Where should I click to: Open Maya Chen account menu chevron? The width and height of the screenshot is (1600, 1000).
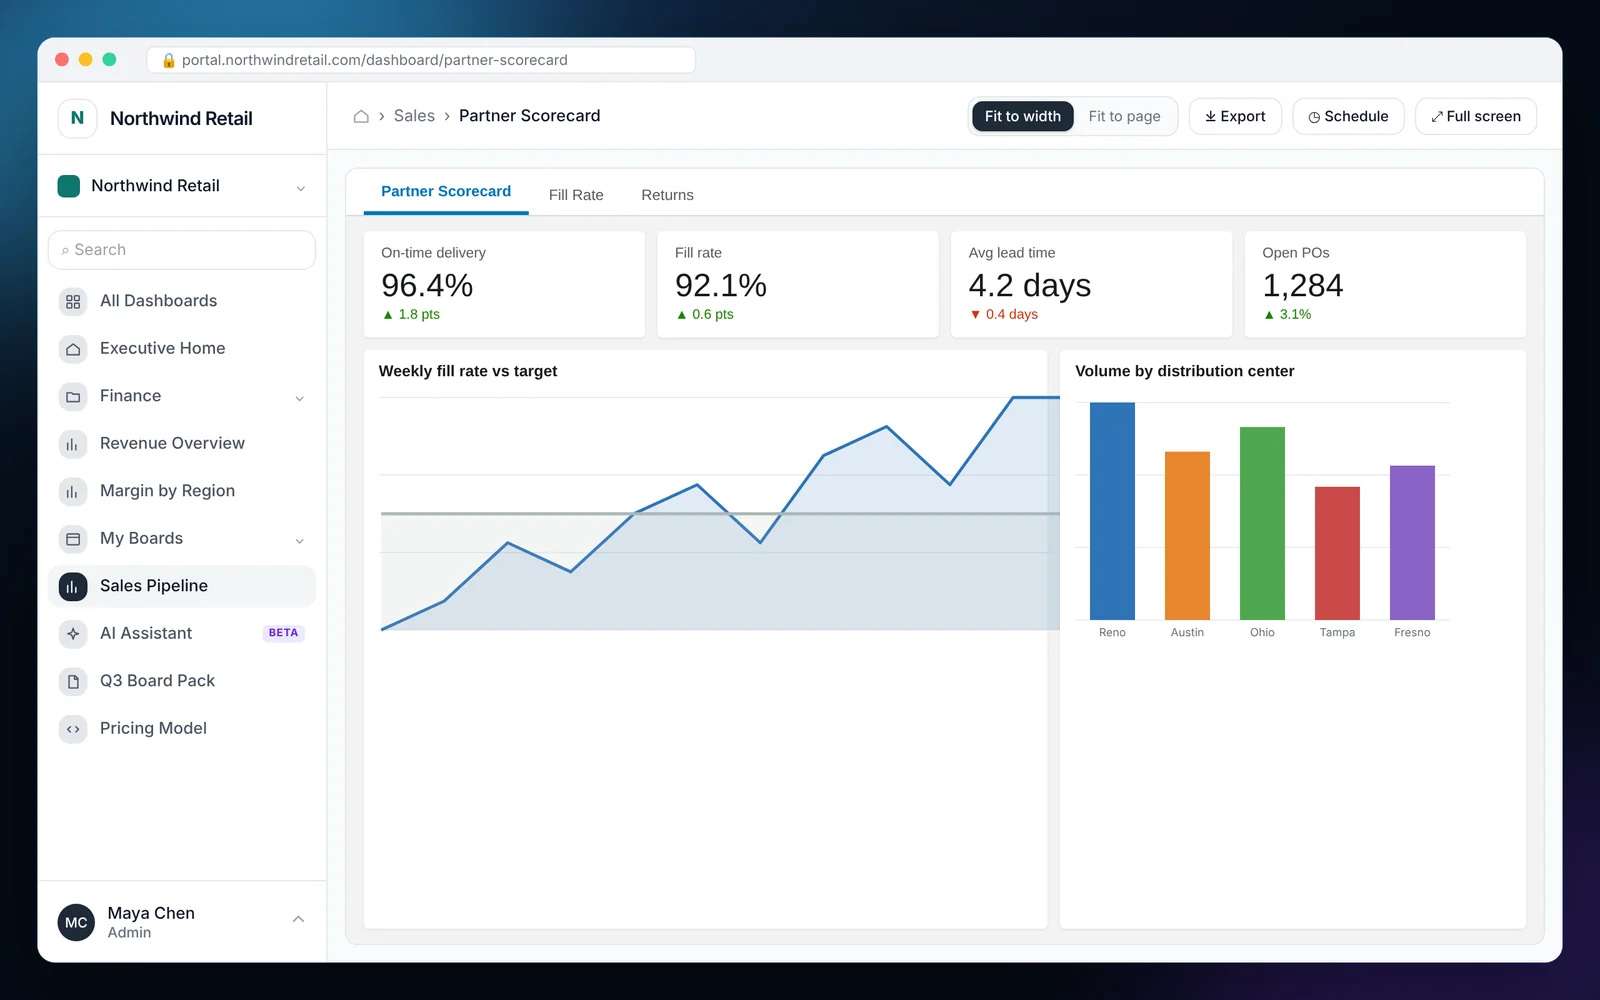pos(298,919)
